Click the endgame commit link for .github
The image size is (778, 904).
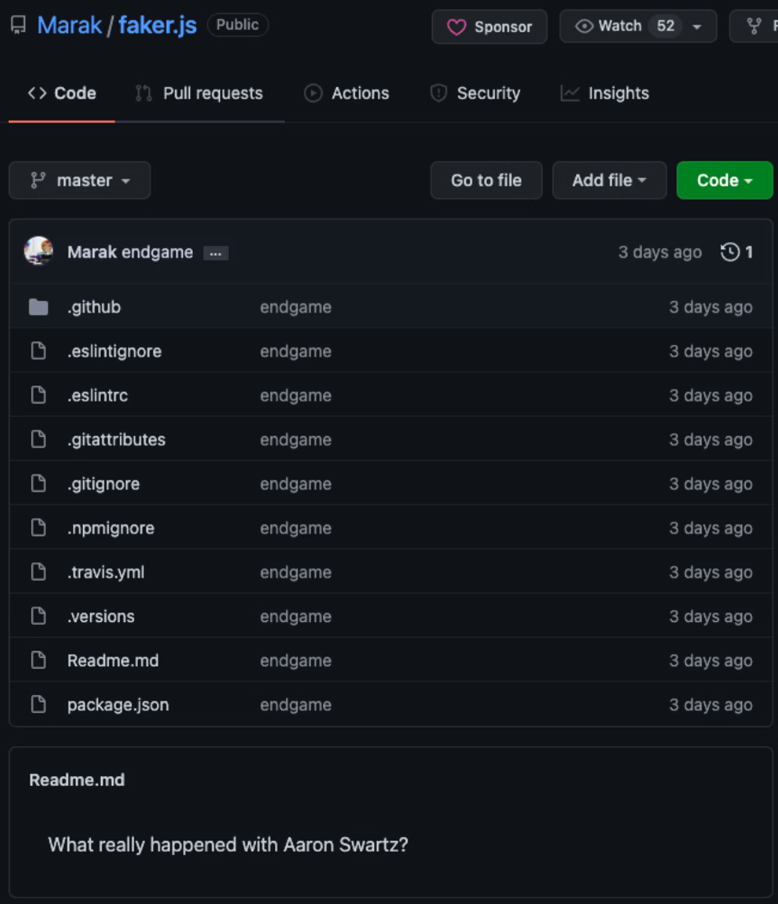(296, 307)
